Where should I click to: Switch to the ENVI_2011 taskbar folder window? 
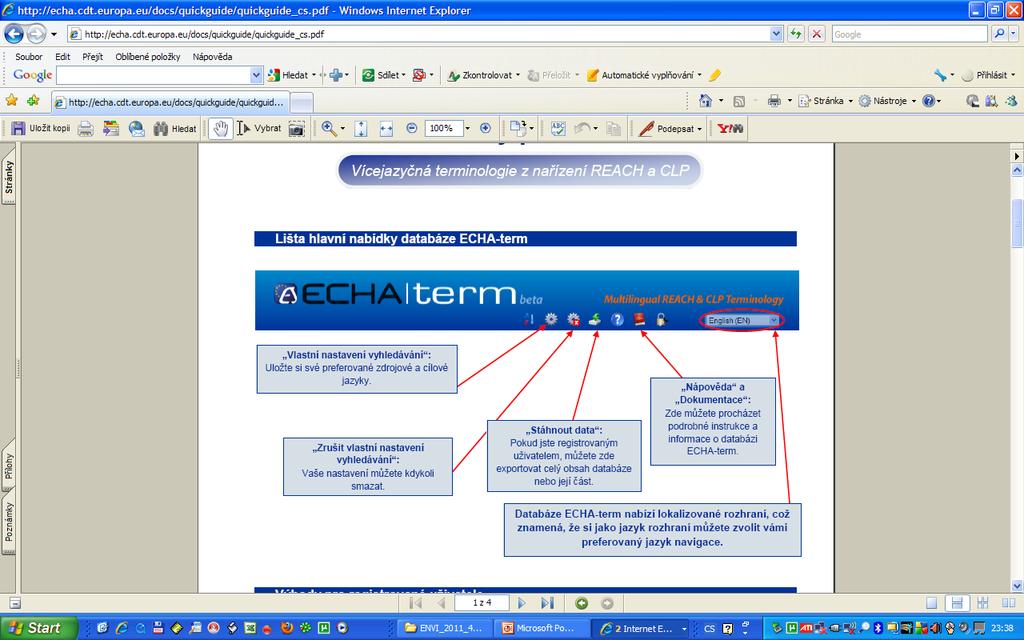point(444,628)
